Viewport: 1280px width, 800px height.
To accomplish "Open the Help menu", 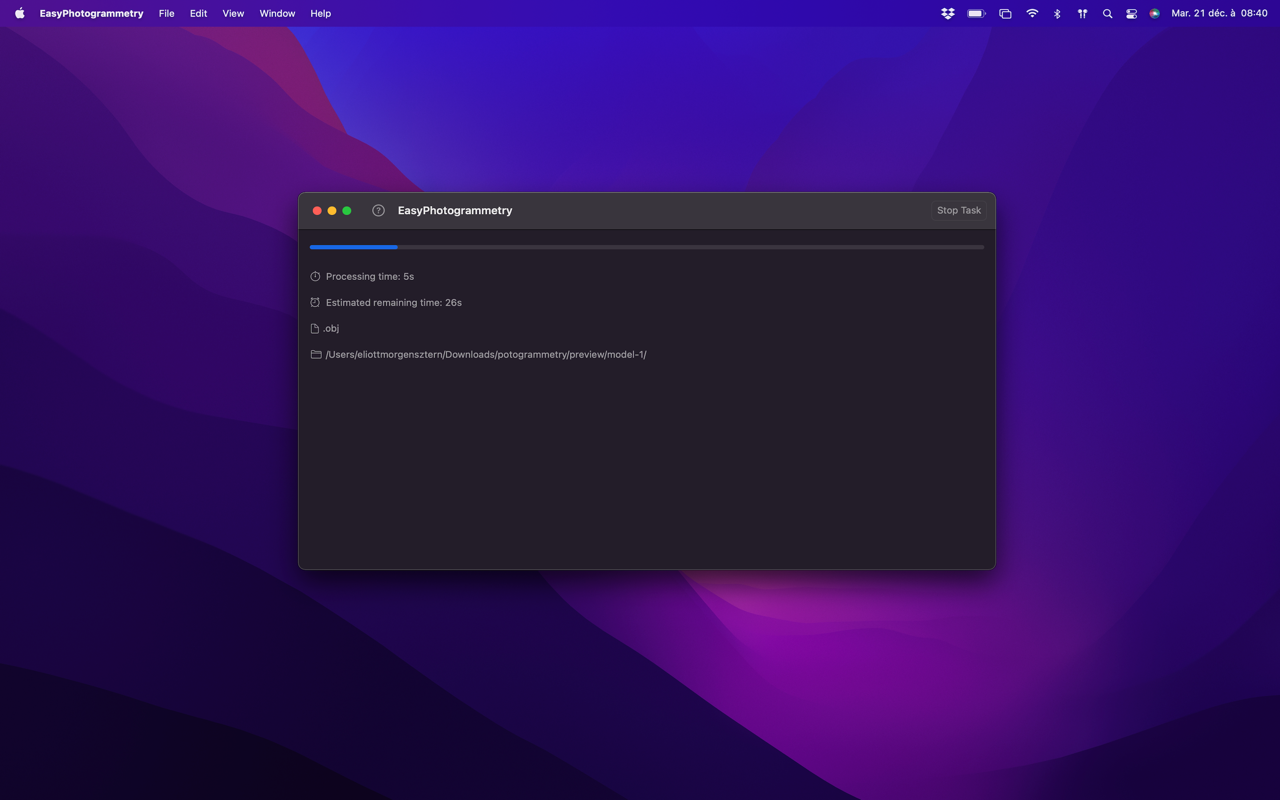I will click(x=320, y=14).
